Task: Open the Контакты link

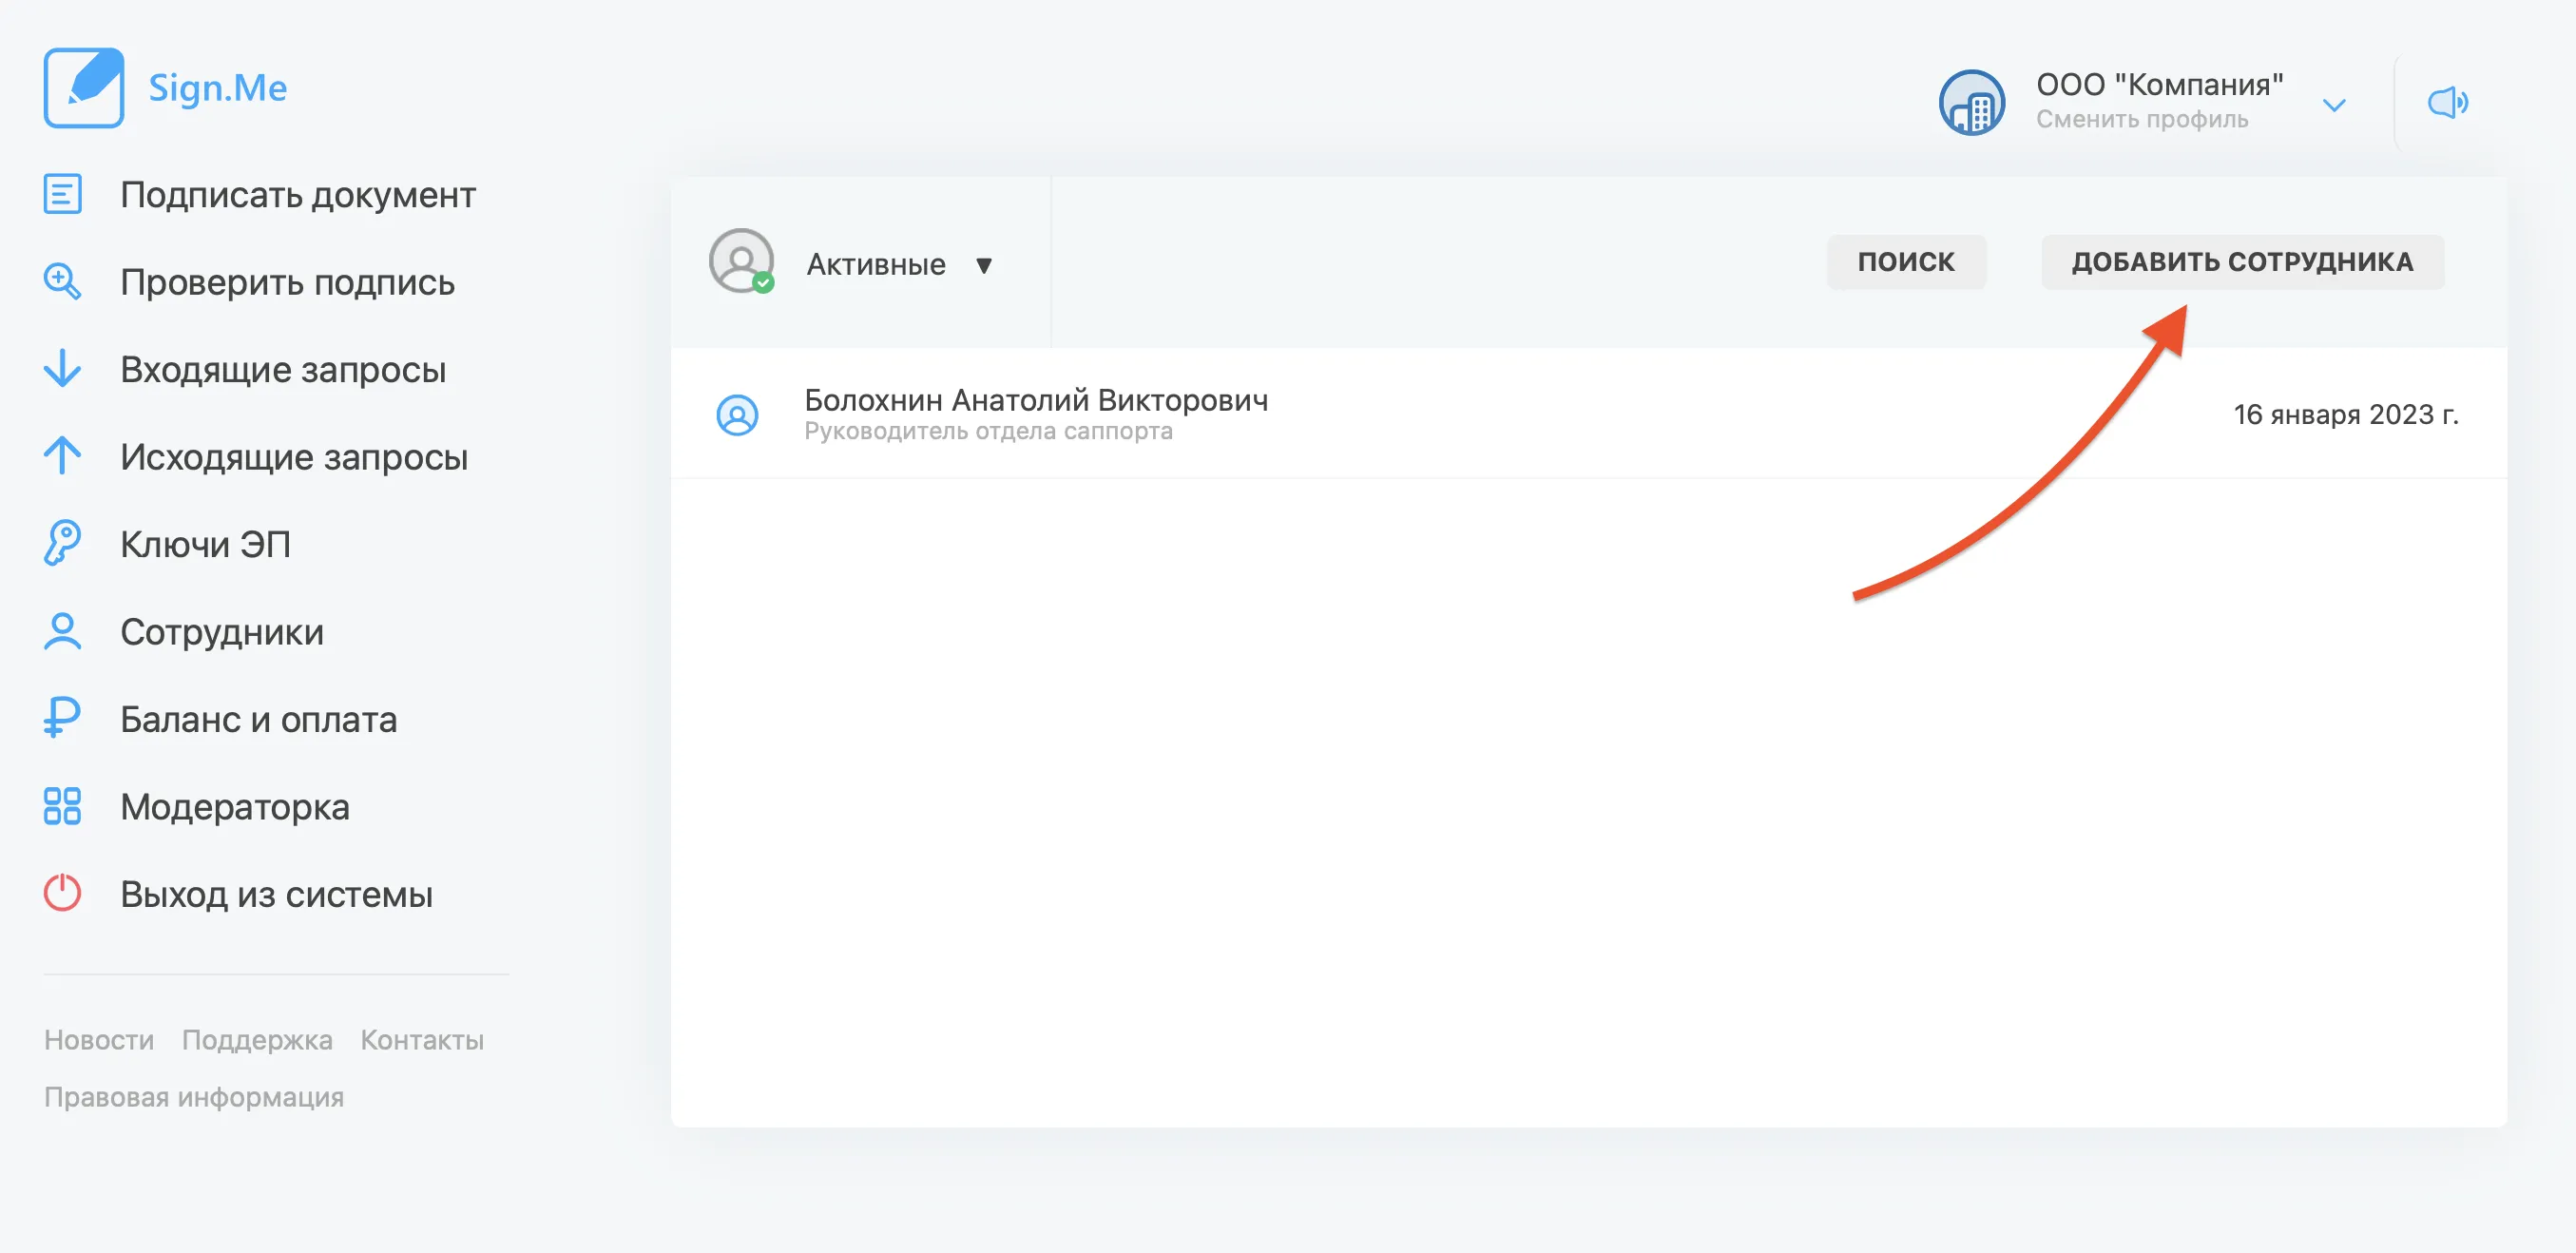Action: pos(422,1040)
